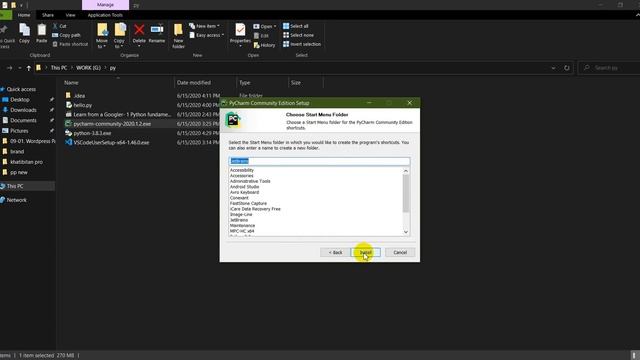Screen dimensions: 640x360
Task: Select This PC in the sidebar
Action: click(15, 186)
